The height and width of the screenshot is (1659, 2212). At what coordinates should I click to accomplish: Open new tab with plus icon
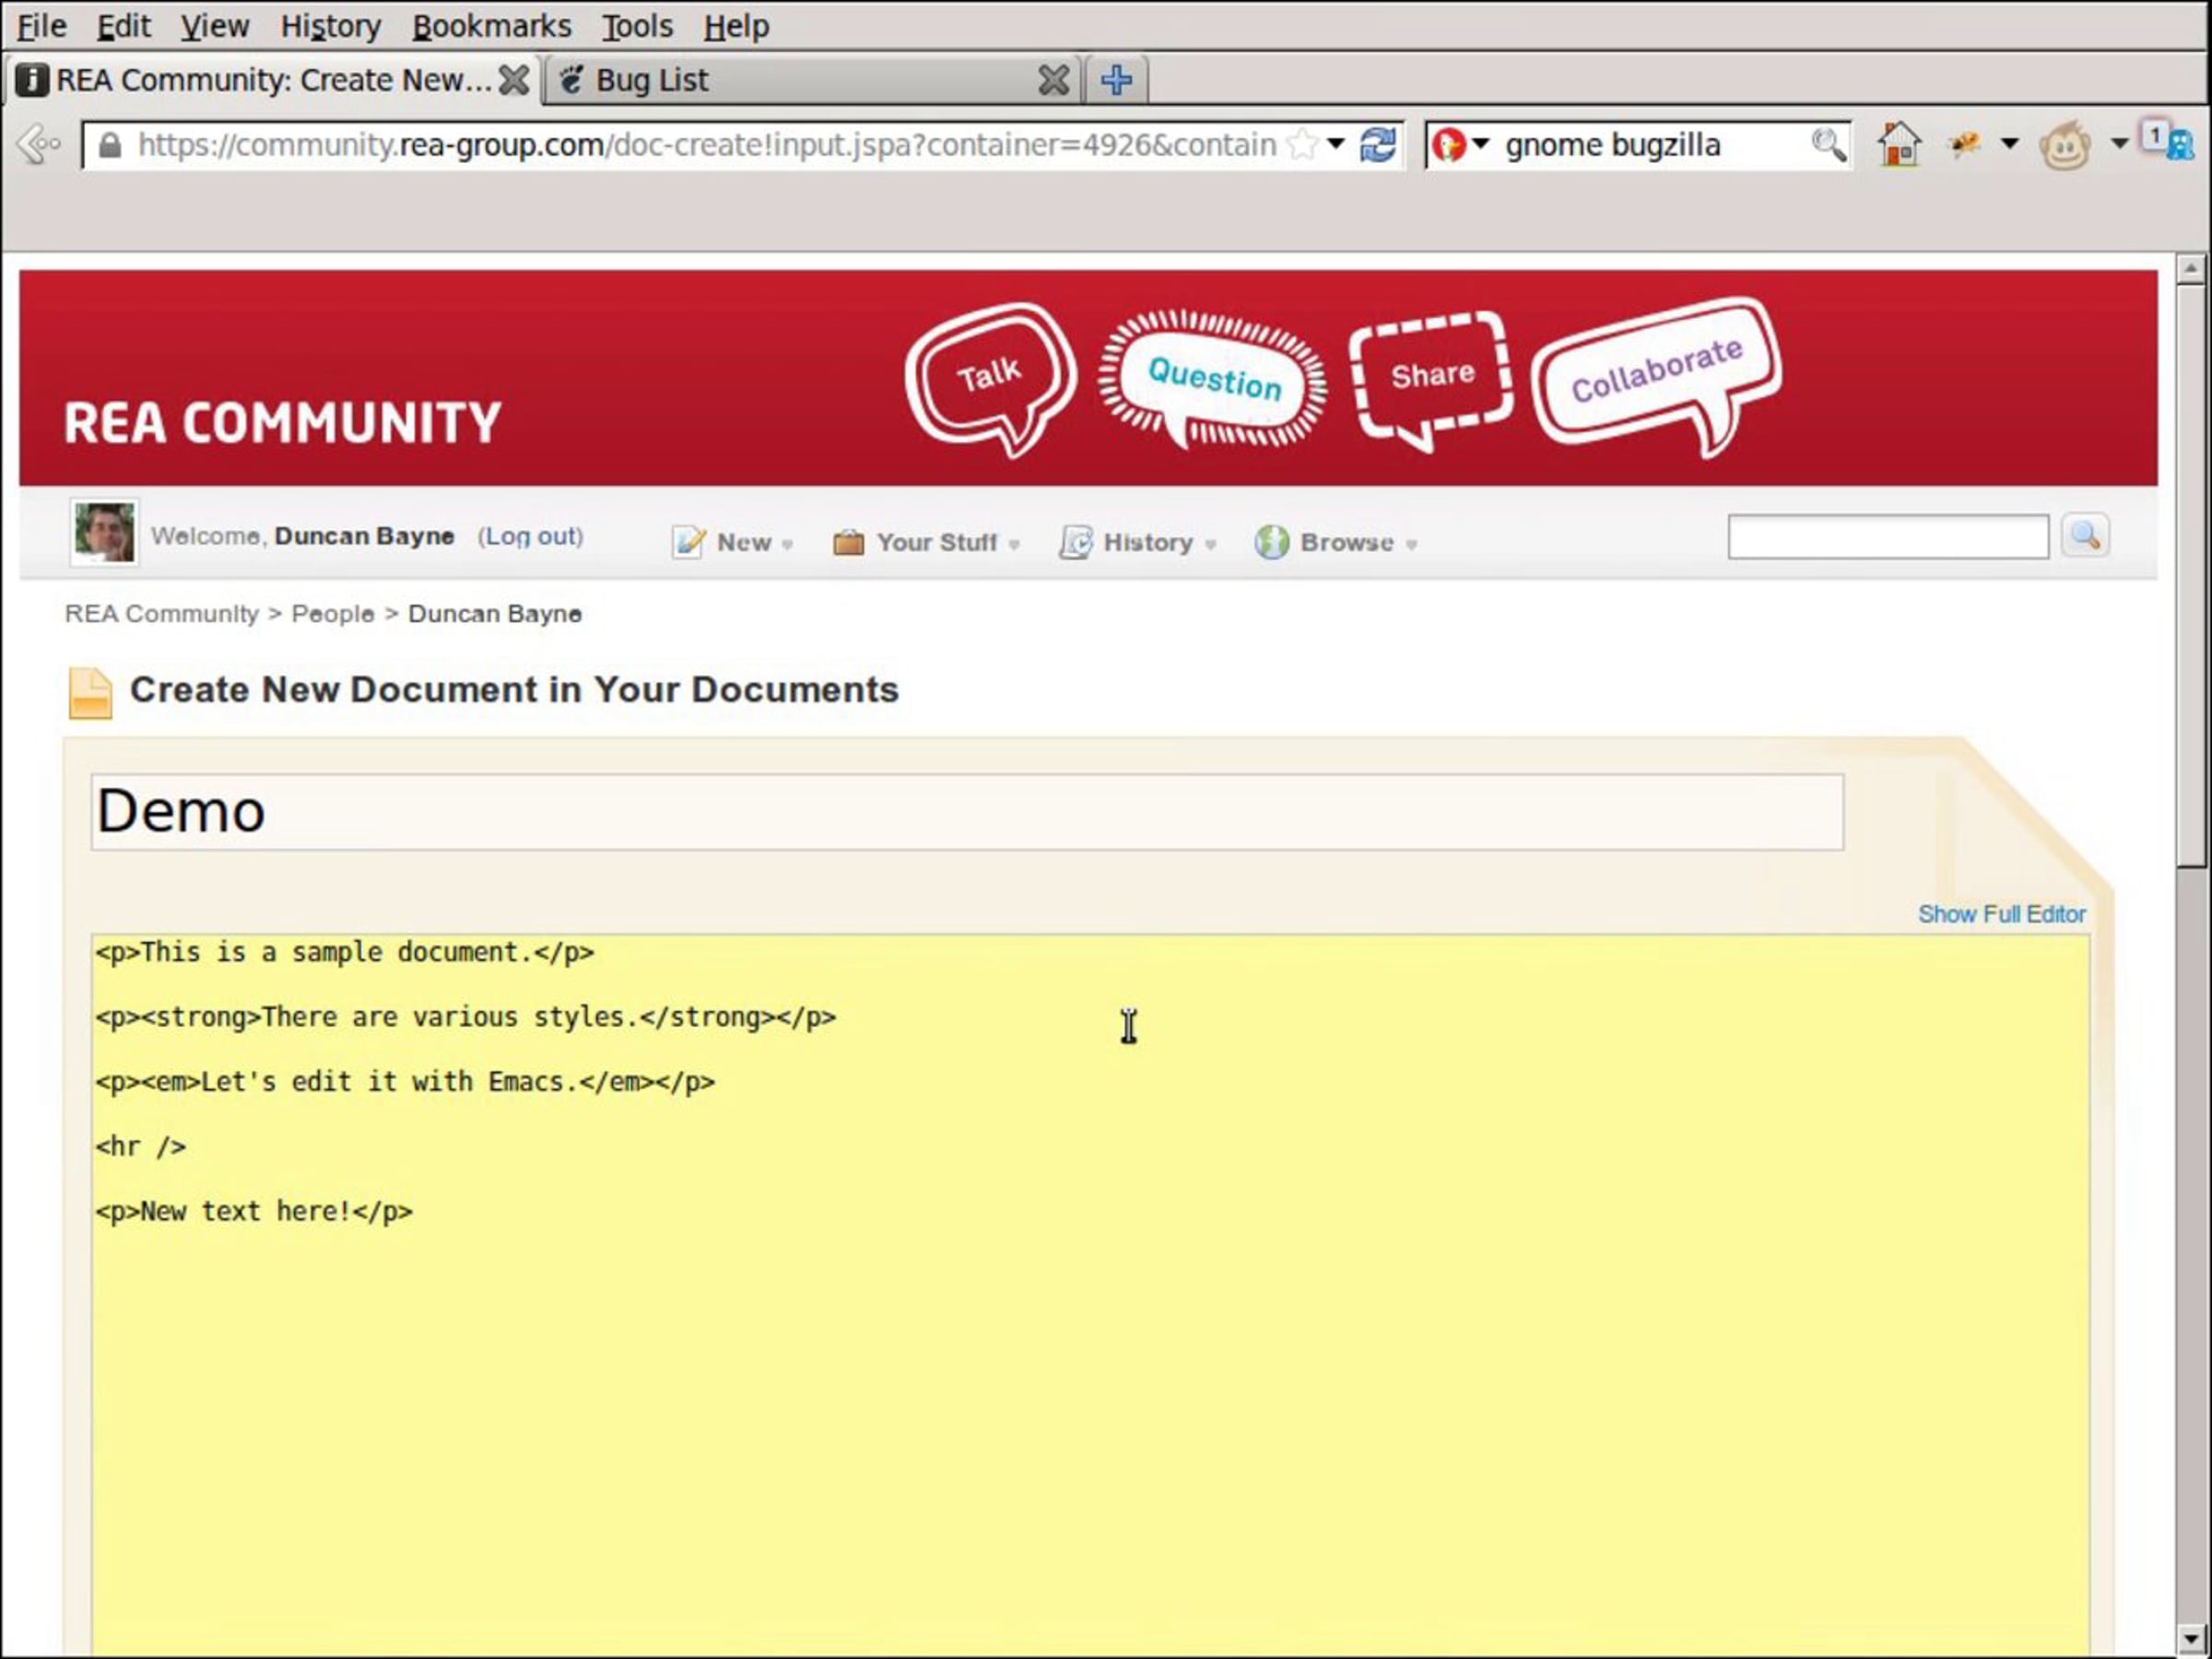click(x=1116, y=80)
